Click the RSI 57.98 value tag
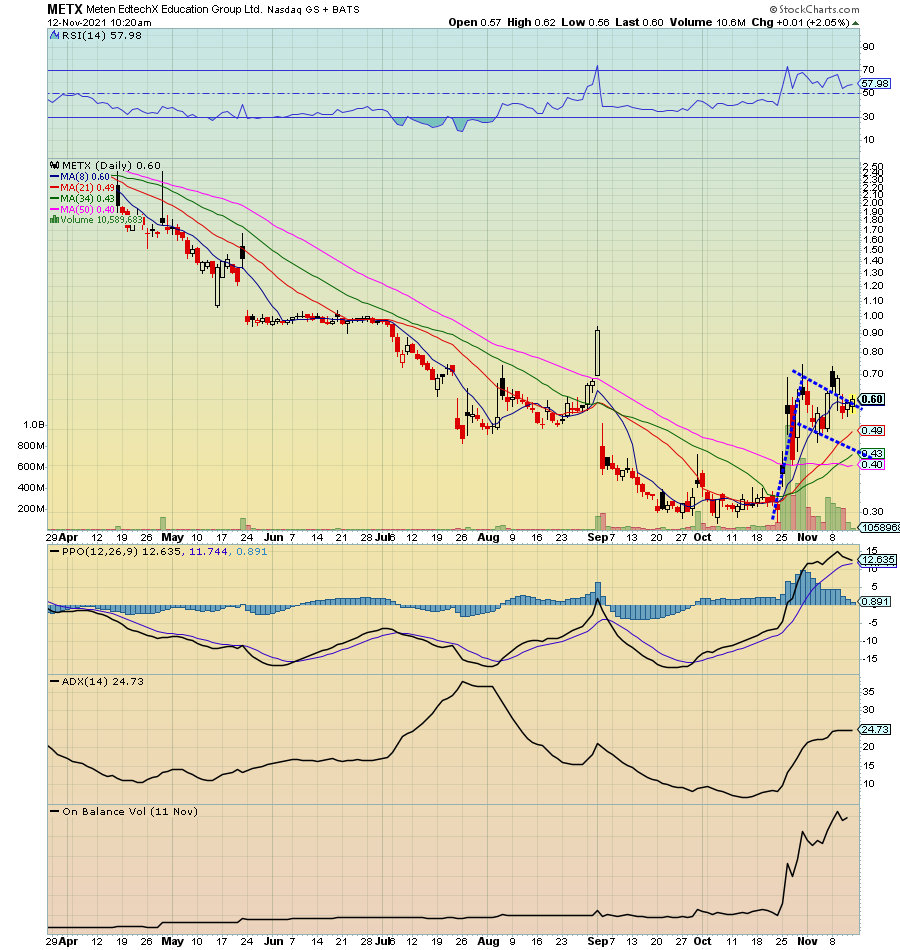This screenshot has width=900, height=950. (x=875, y=84)
